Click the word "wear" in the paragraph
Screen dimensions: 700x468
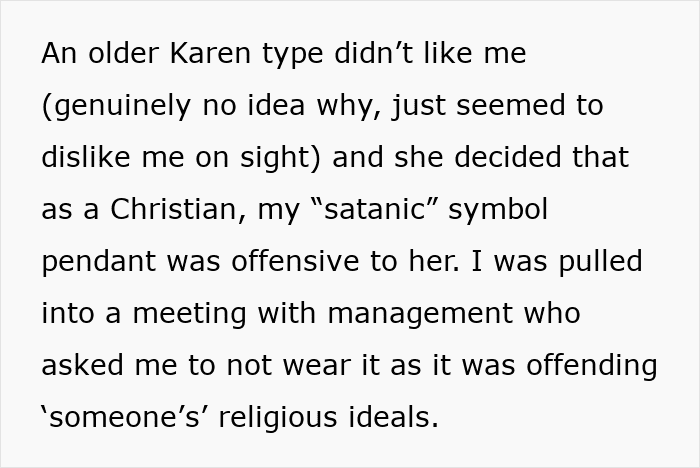(316, 367)
